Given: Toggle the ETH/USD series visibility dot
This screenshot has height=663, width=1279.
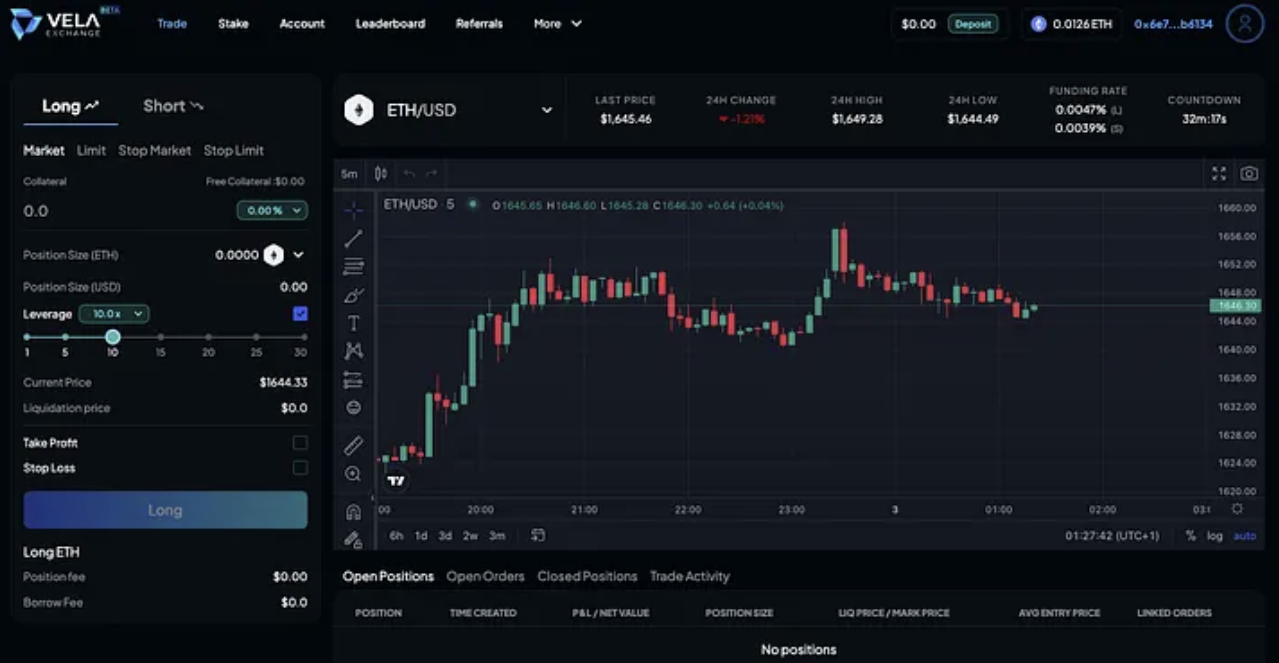Looking at the screenshot, I should point(472,204).
